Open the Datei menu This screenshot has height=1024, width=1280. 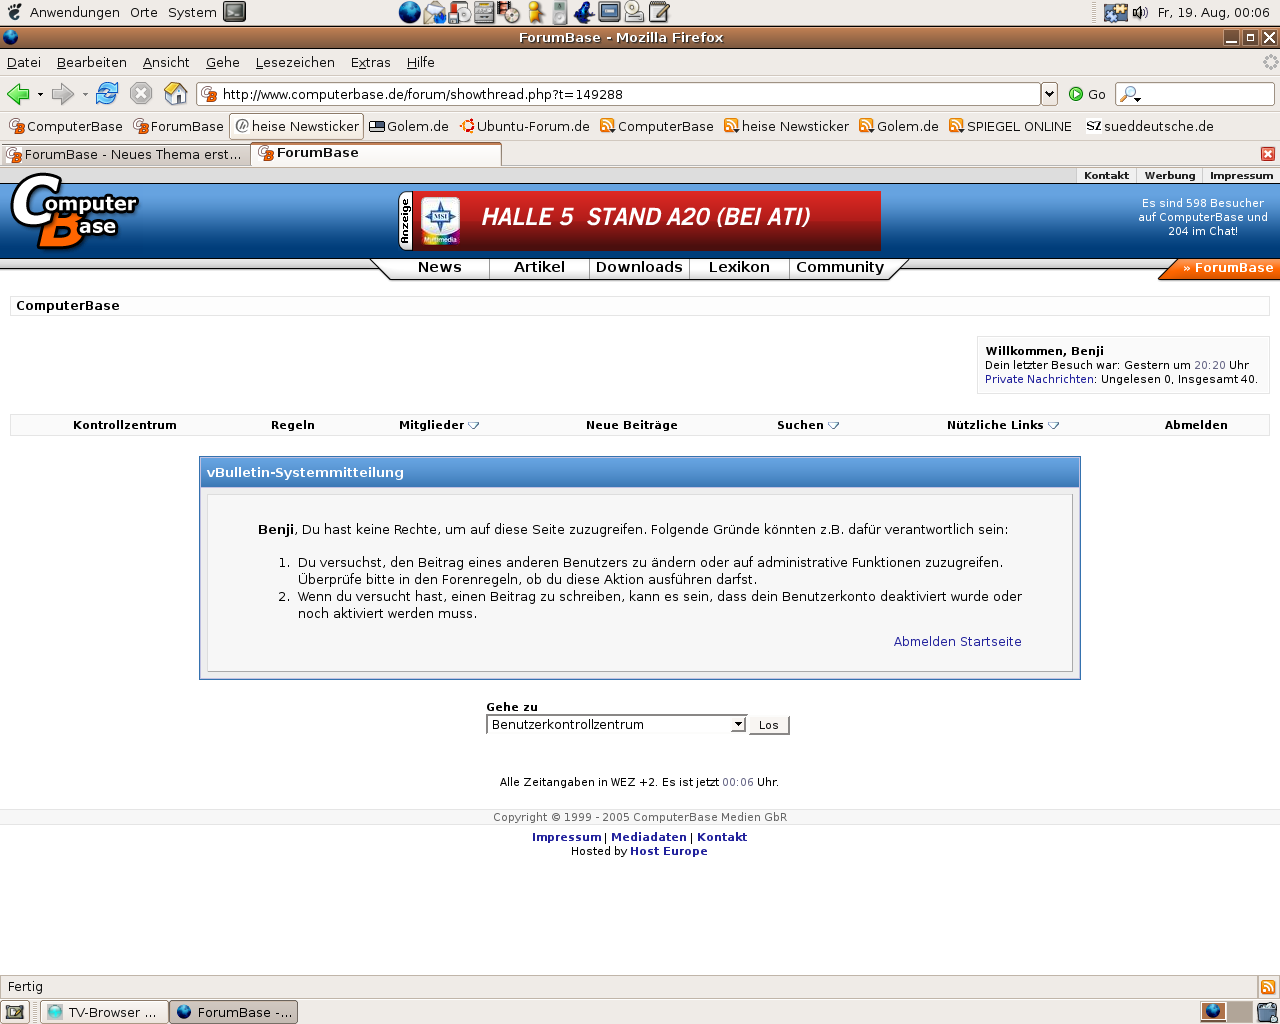pos(24,62)
